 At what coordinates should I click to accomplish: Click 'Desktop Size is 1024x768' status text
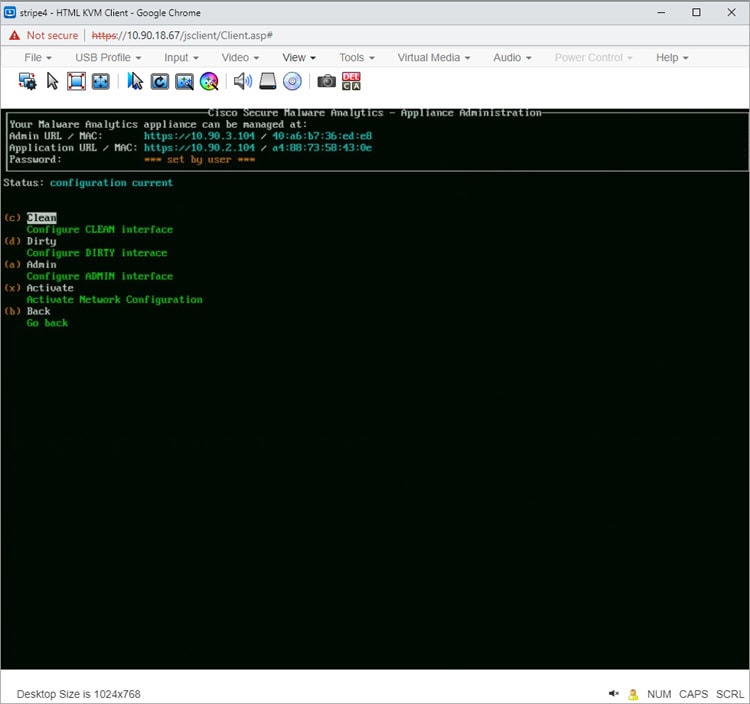point(78,694)
